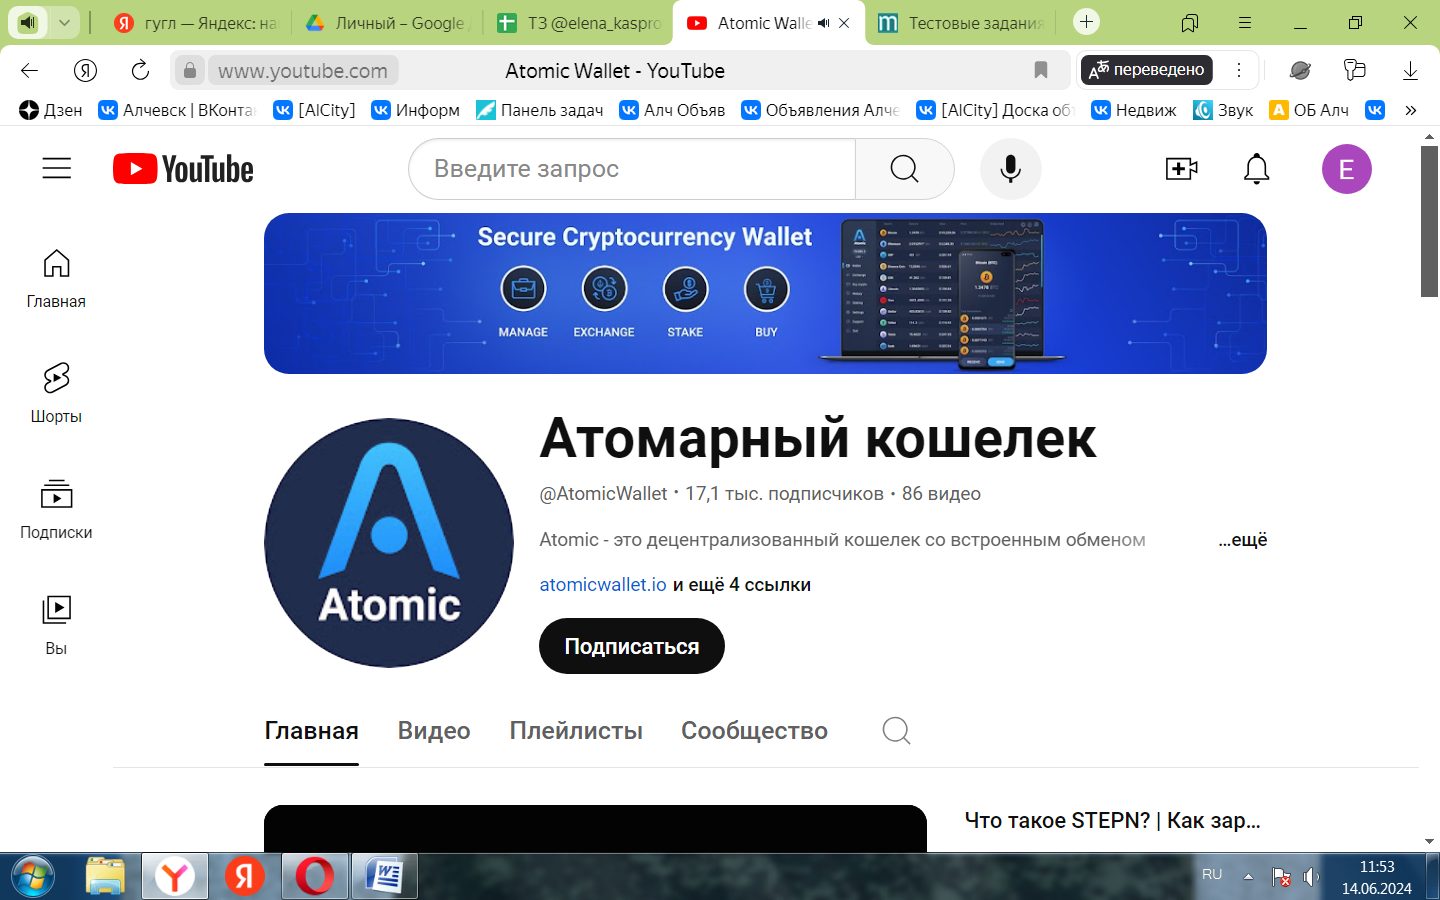This screenshot has width=1440, height=900.
Task: Open new browser tab plus button
Action: coord(1086,22)
